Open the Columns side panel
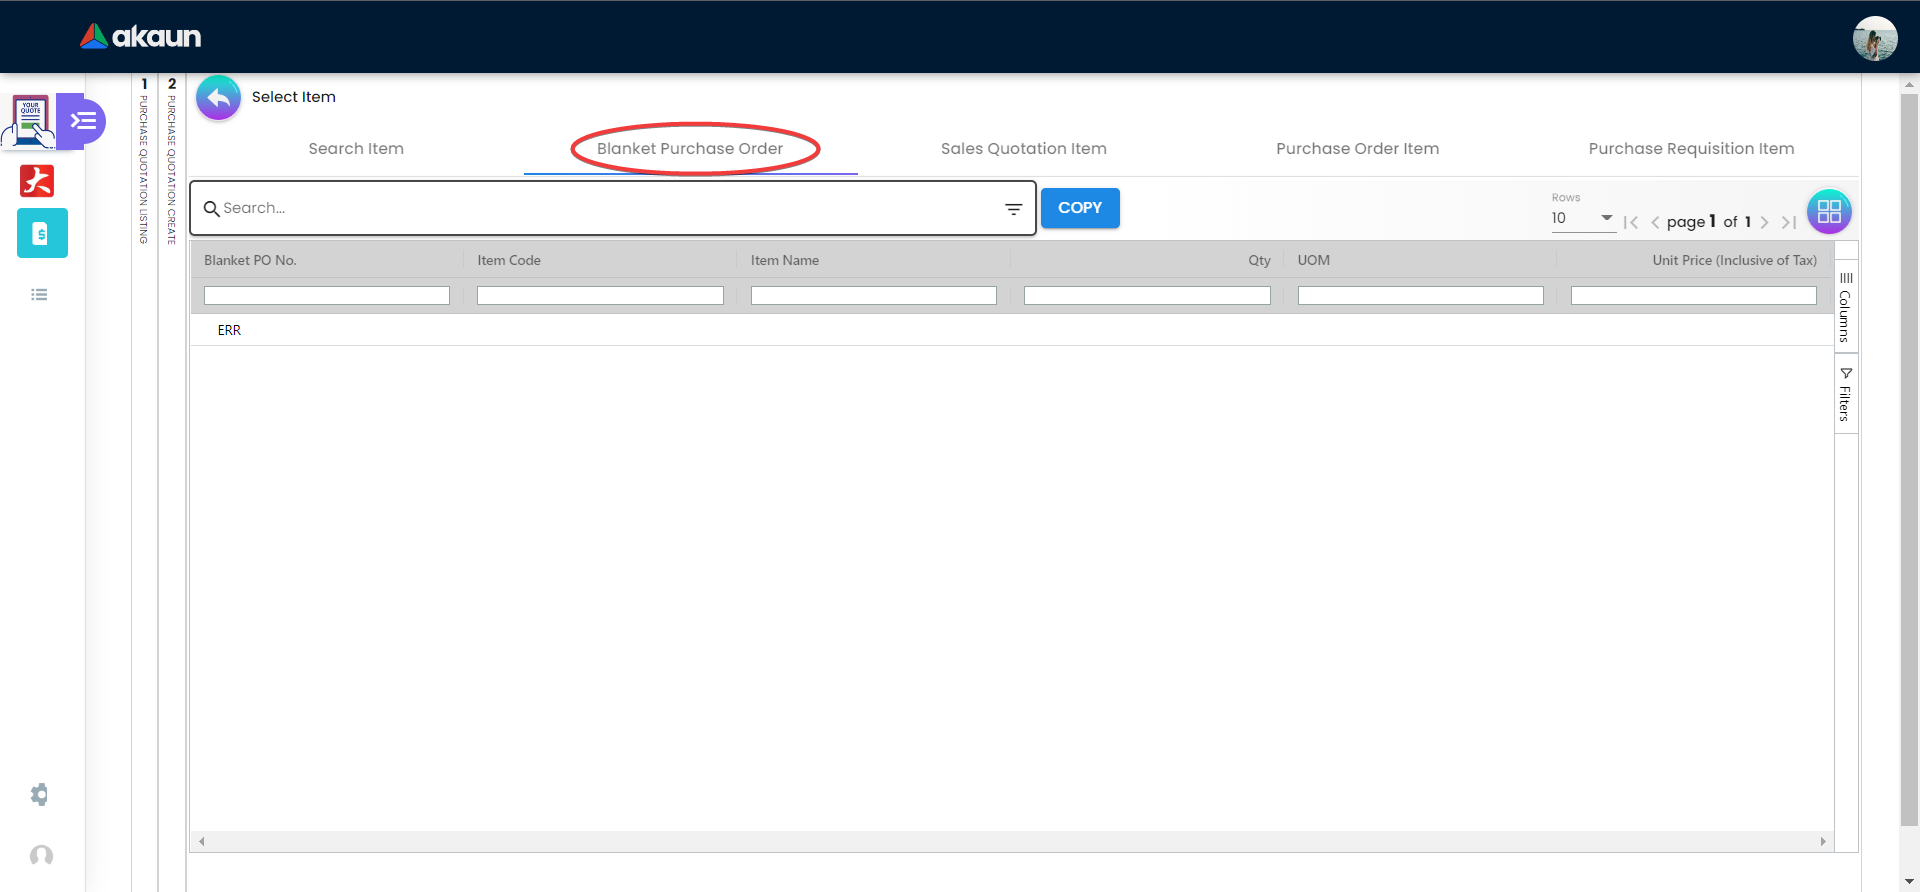 [1846, 307]
